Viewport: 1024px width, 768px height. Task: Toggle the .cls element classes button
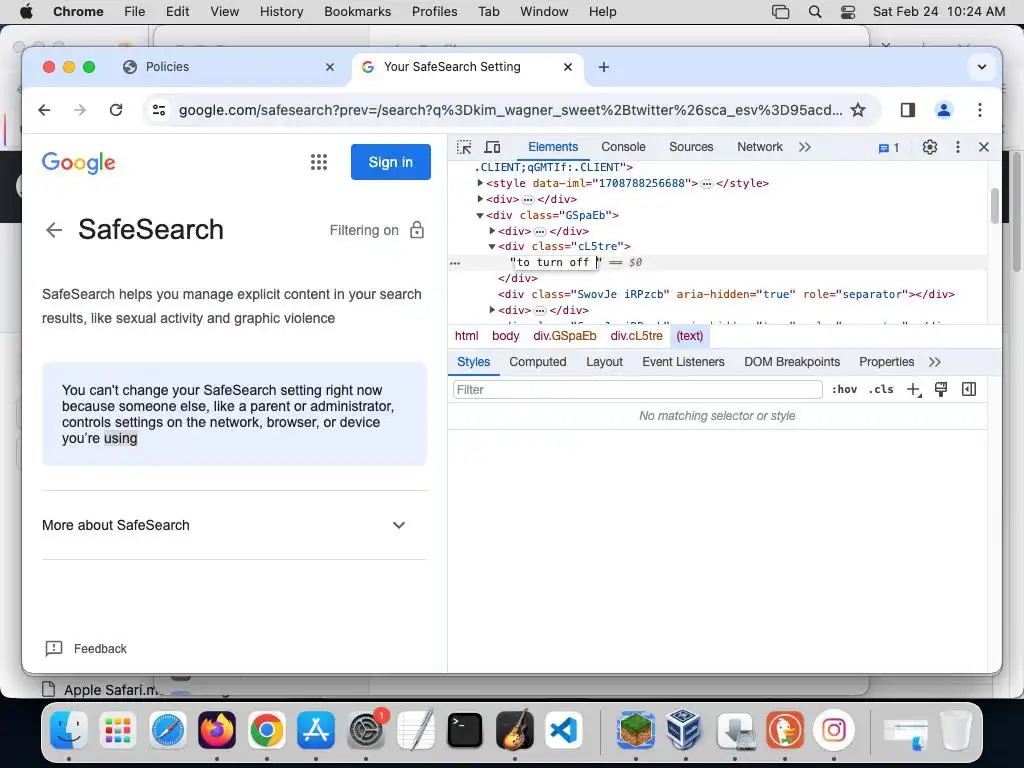click(x=881, y=389)
